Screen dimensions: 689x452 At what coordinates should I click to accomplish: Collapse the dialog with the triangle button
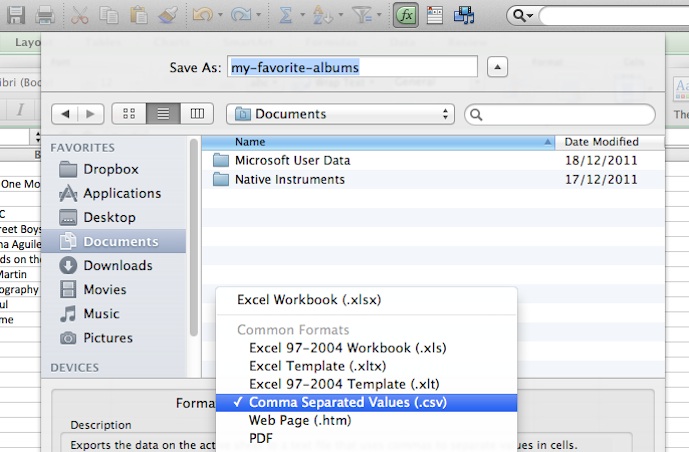coord(497,67)
